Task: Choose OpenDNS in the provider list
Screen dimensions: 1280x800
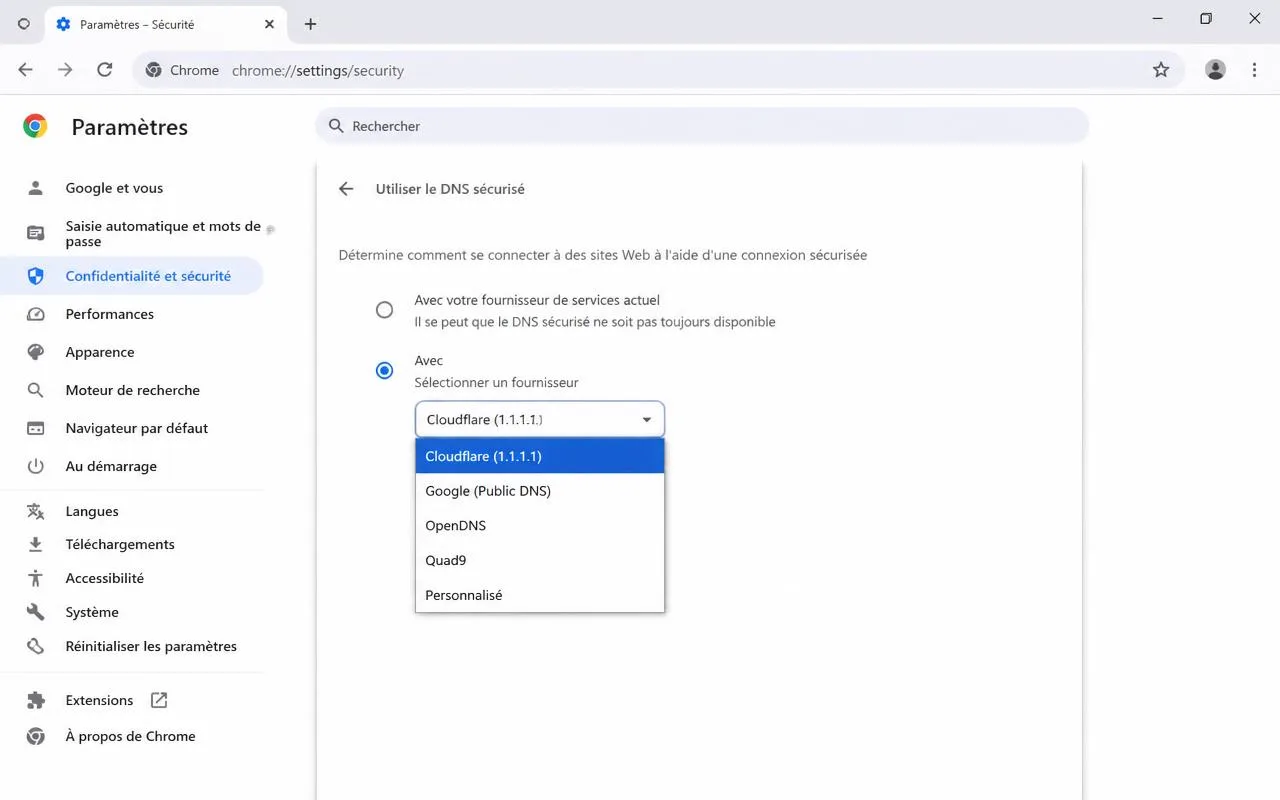Action: [x=540, y=526]
